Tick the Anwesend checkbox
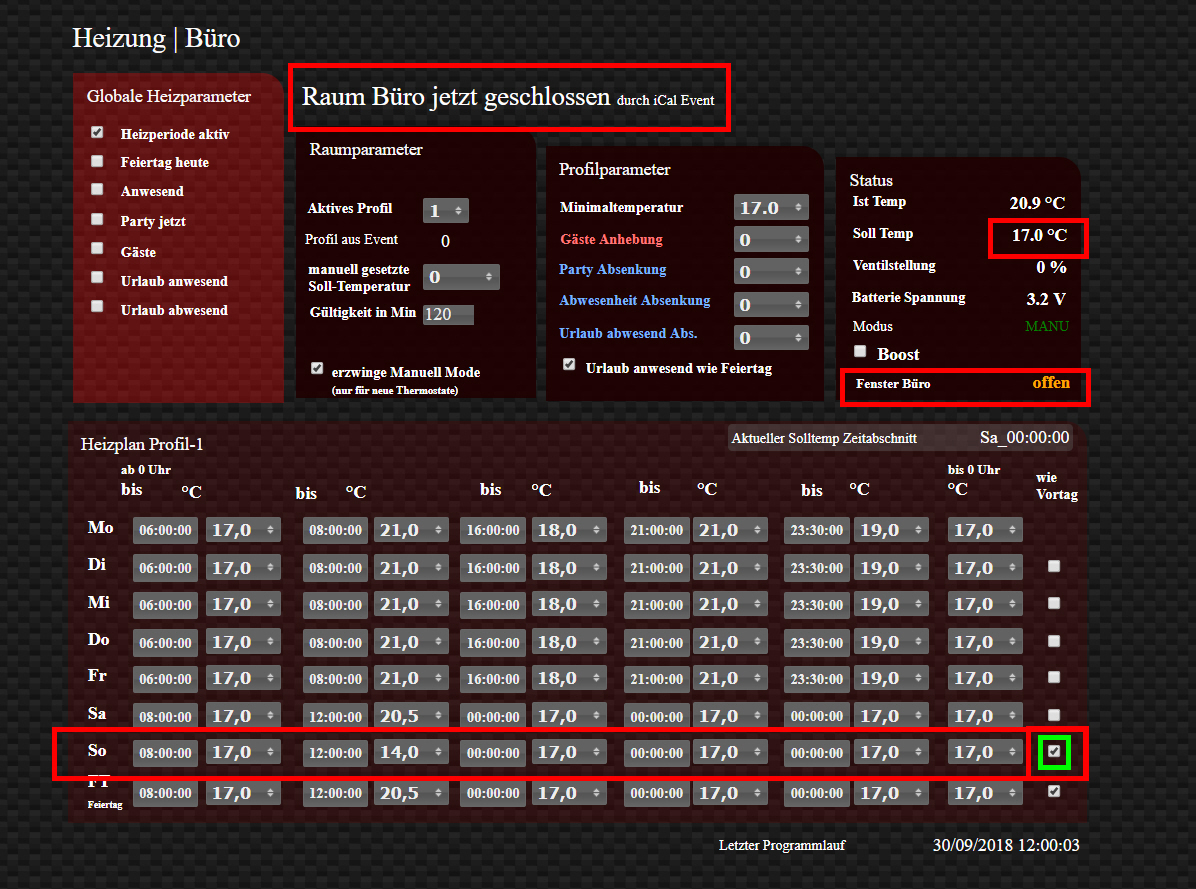 (97, 189)
